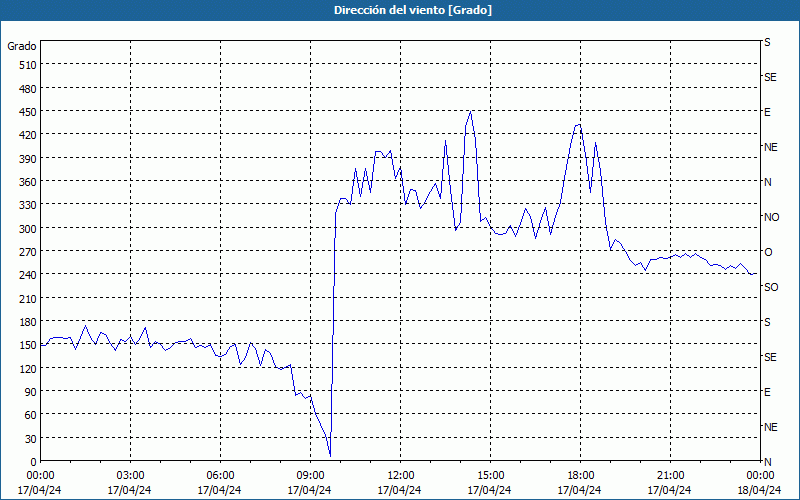Select the 'NE' compass label near the 390 gridline
This screenshot has width=800, height=500.
pos(770,147)
